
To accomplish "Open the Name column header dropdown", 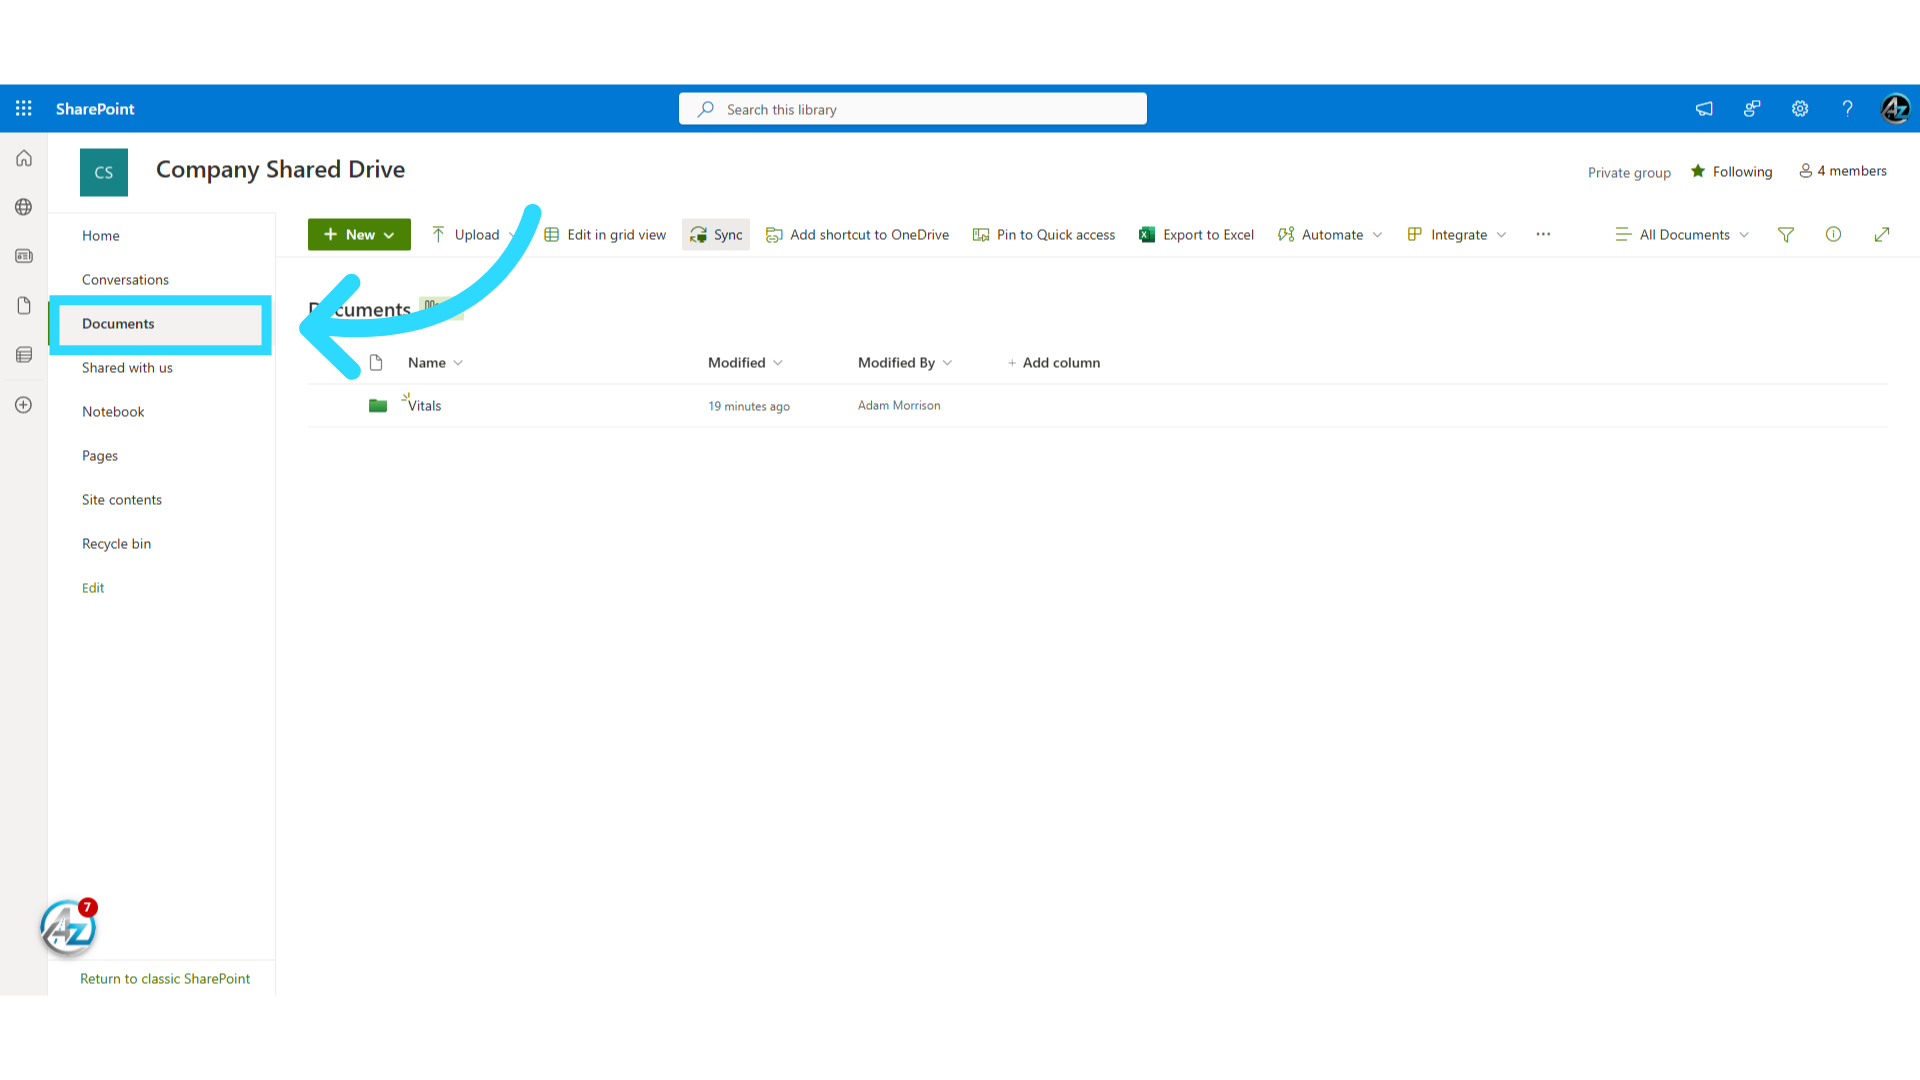I will pyautogui.click(x=435, y=363).
